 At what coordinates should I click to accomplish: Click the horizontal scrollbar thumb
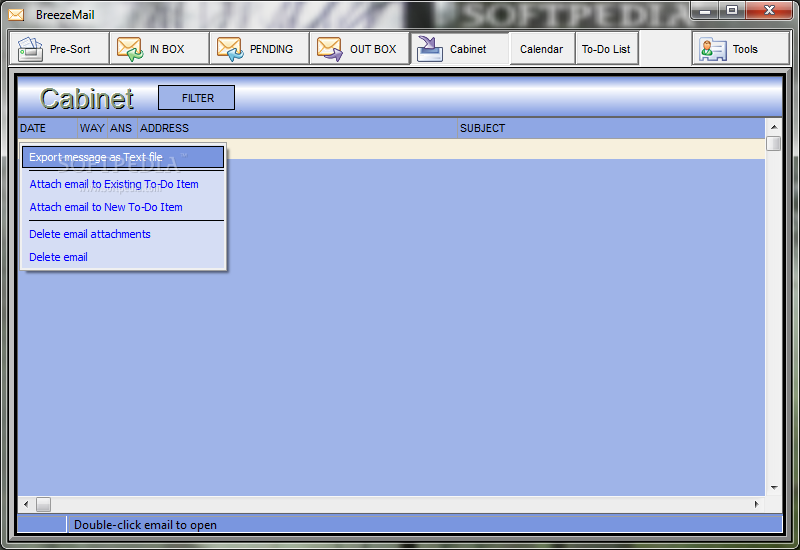pyautogui.click(x=43, y=505)
